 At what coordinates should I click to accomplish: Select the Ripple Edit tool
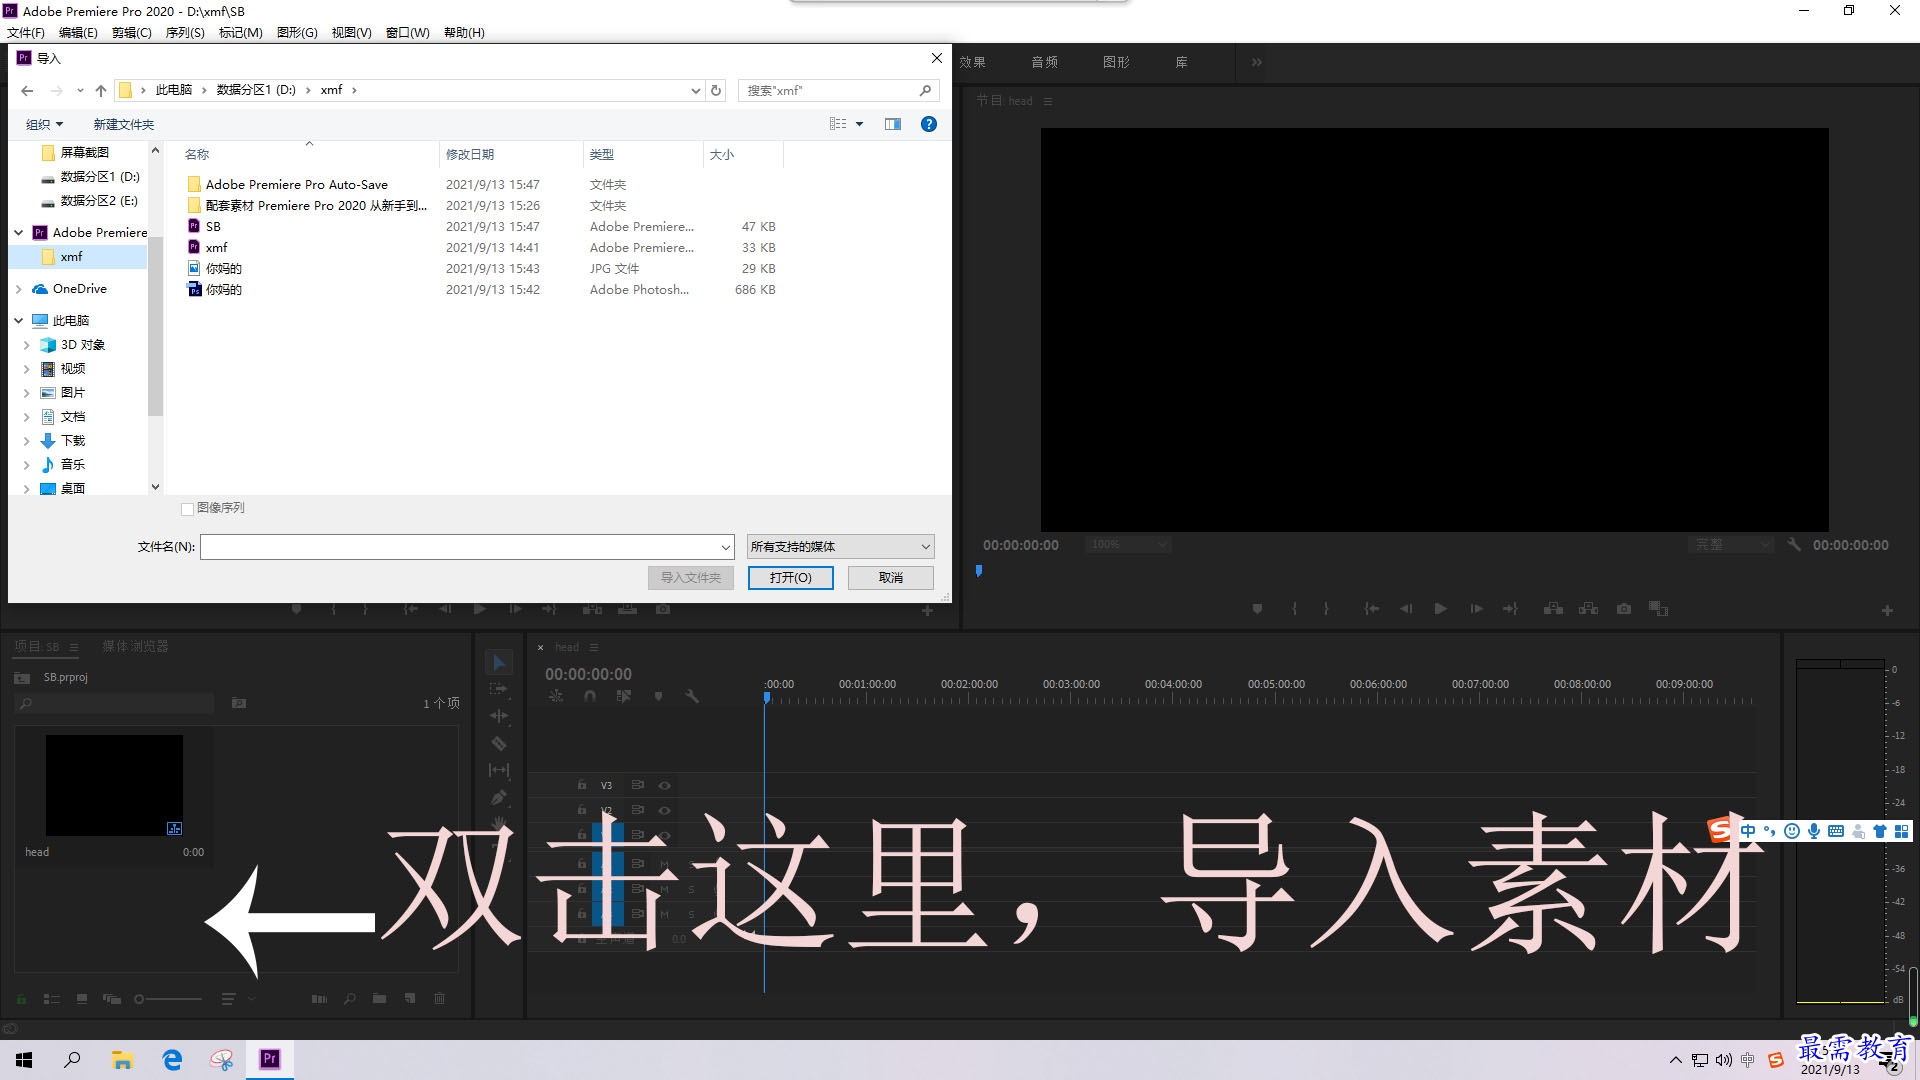point(499,716)
